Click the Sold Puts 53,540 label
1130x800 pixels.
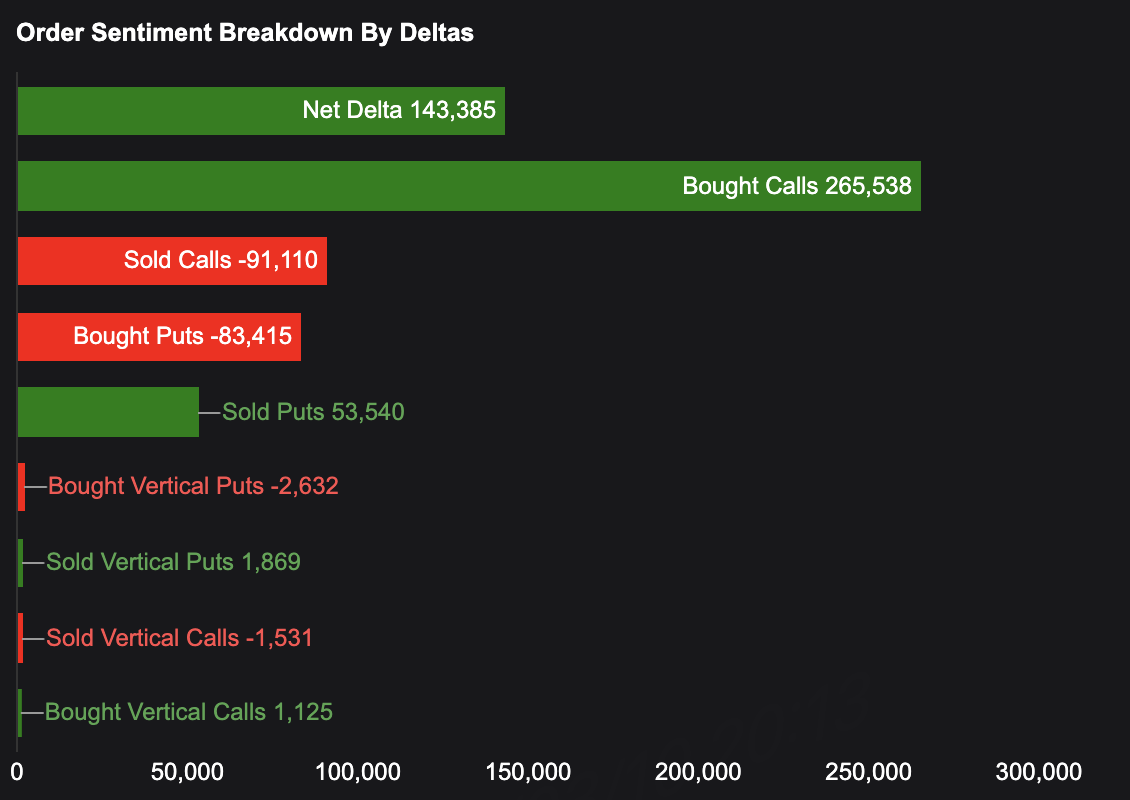pos(313,412)
